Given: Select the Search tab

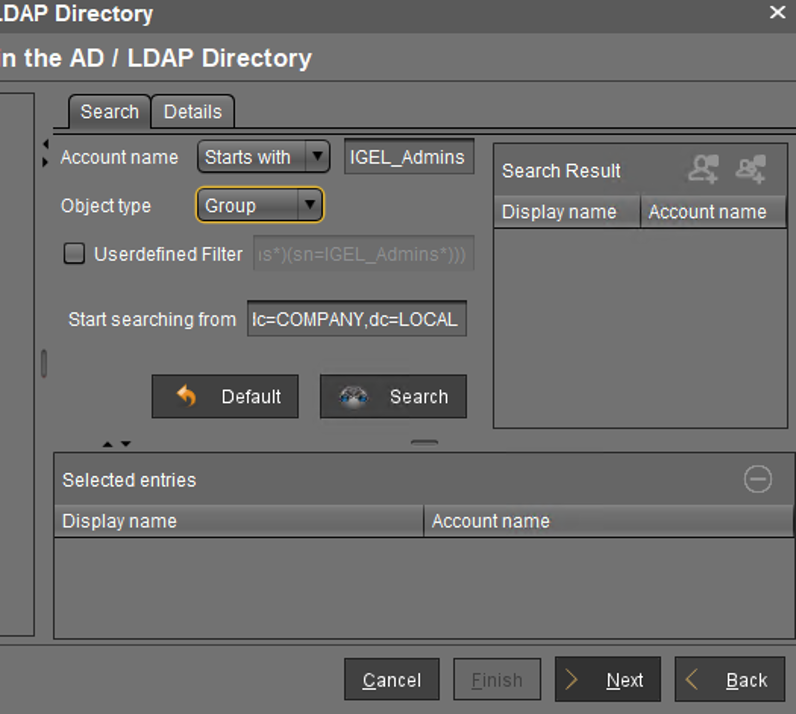Looking at the screenshot, I should pos(110,112).
